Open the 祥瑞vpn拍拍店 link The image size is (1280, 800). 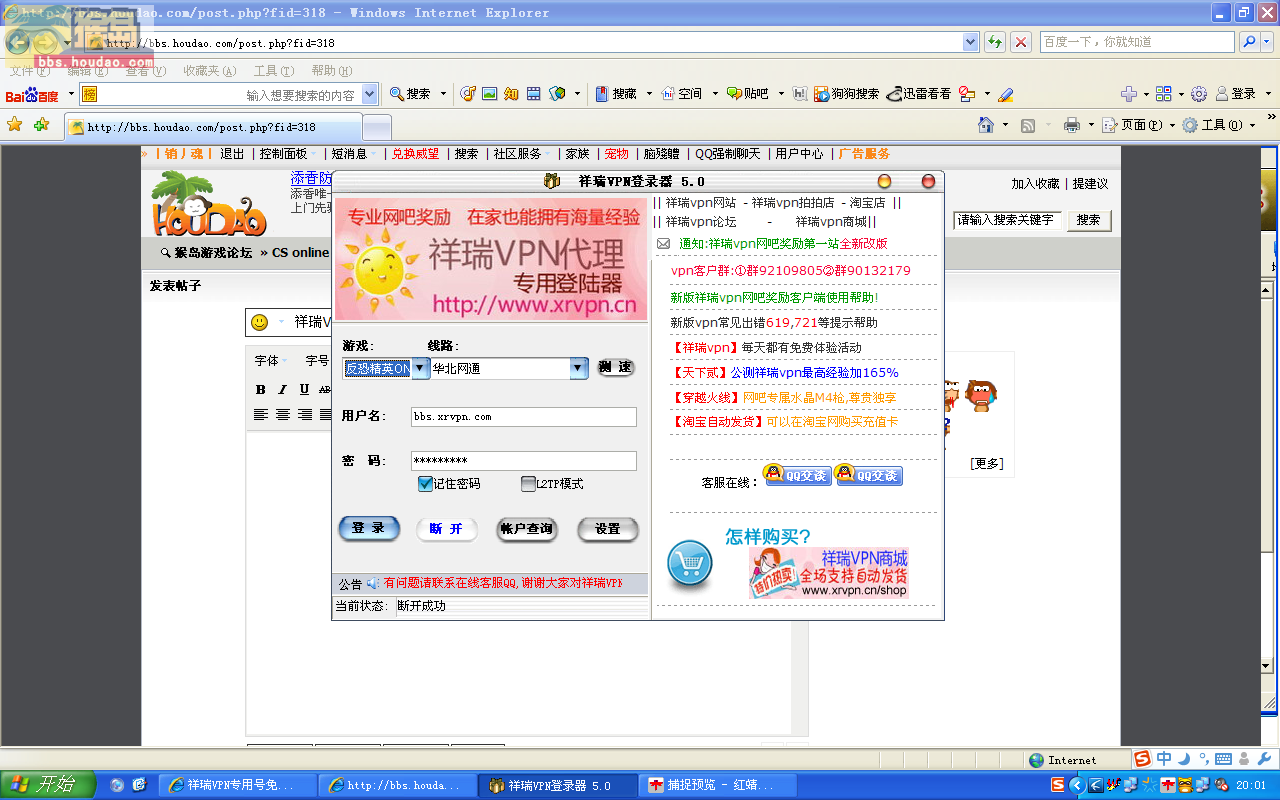pos(793,203)
